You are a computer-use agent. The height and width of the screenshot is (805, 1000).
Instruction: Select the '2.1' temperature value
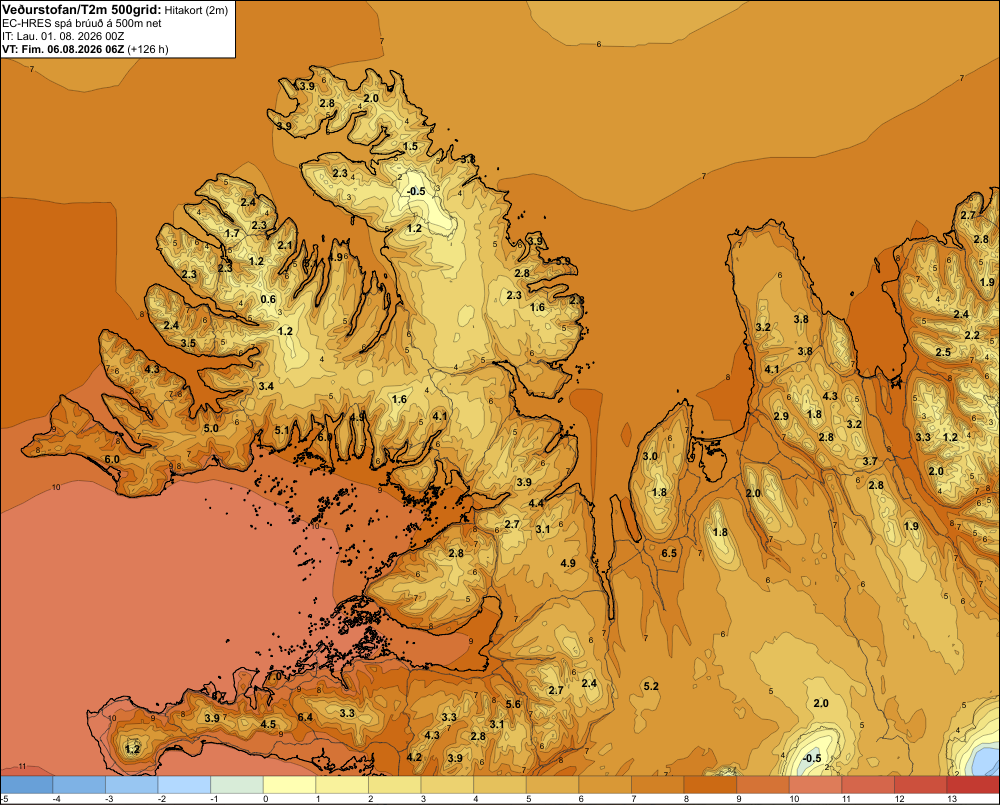click(x=285, y=245)
